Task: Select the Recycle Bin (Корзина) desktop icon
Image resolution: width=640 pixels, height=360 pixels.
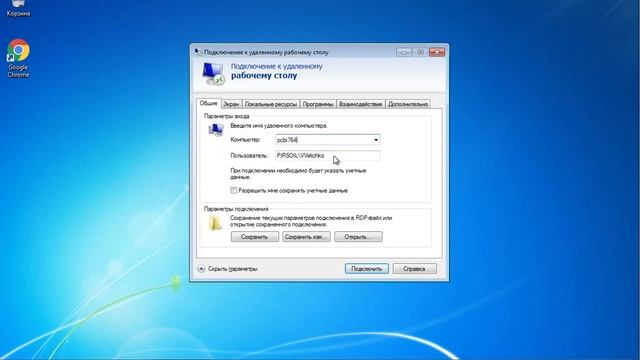Action: point(18,8)
